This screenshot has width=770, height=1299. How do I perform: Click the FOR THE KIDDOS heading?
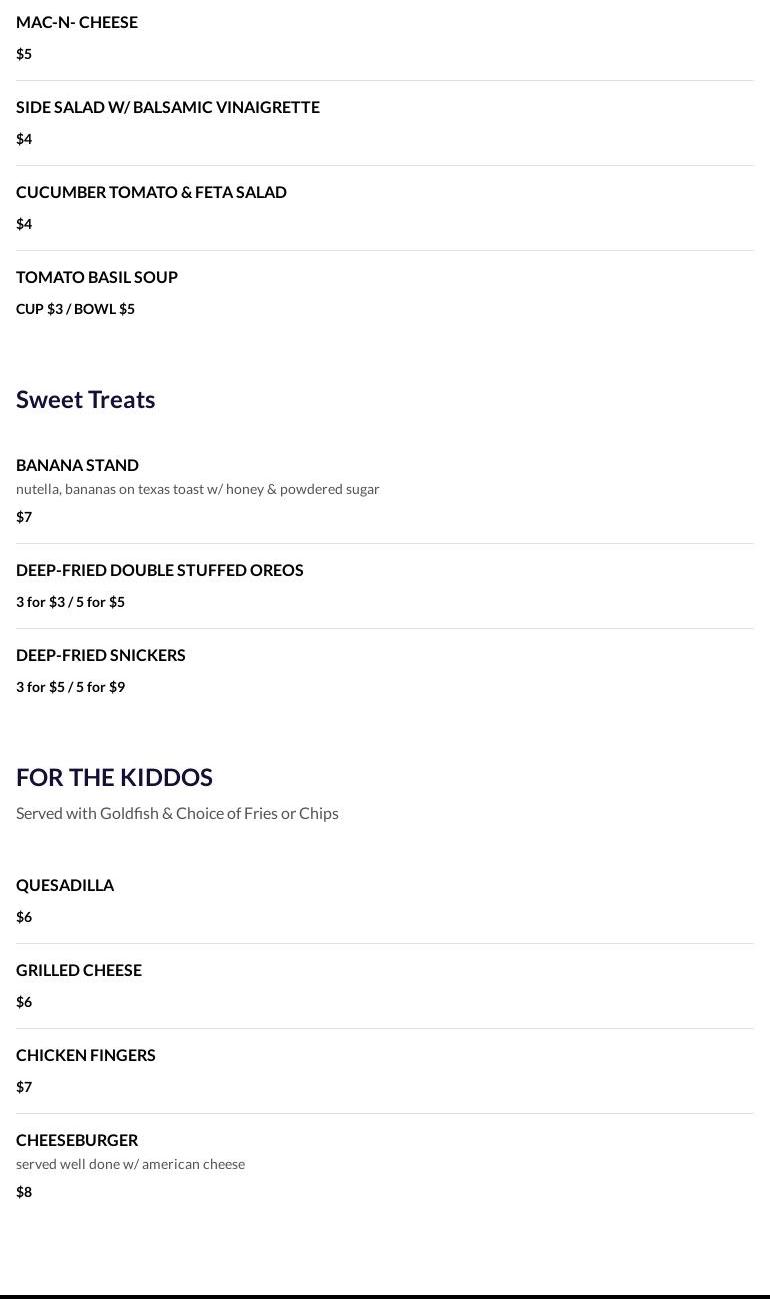(x=114, y=777)
